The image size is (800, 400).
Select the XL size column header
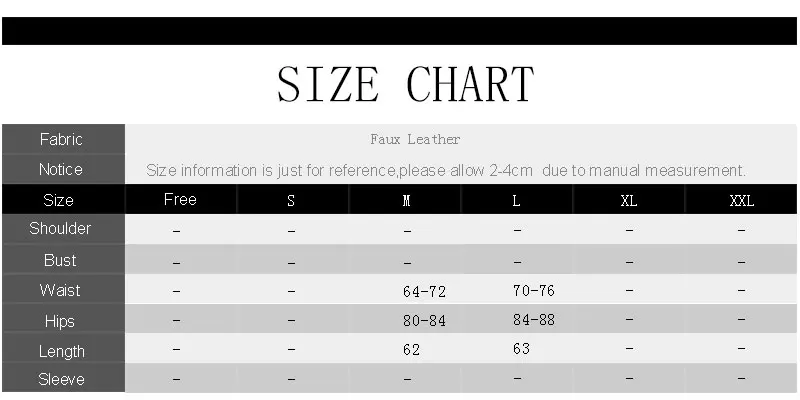pyautogui.click(x=629, y=201)
